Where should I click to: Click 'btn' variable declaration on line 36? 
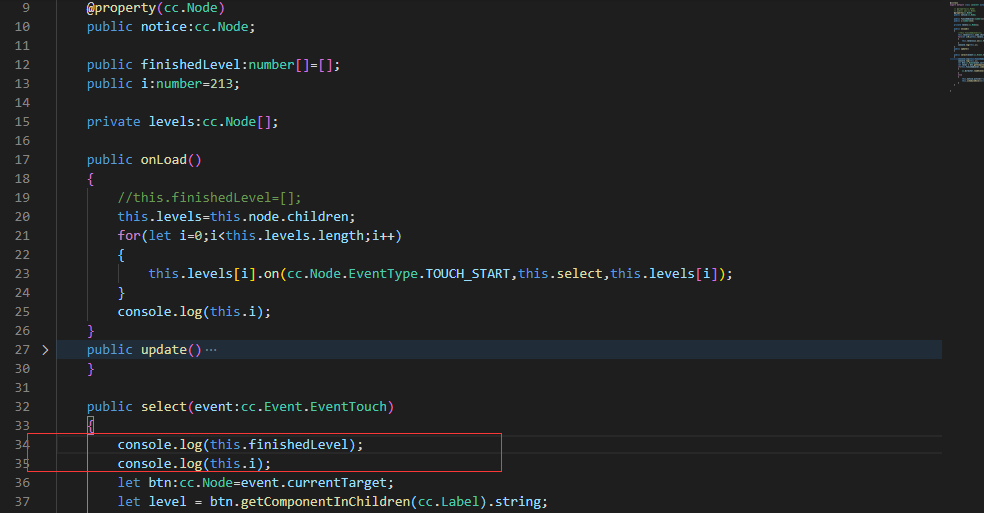160,483
